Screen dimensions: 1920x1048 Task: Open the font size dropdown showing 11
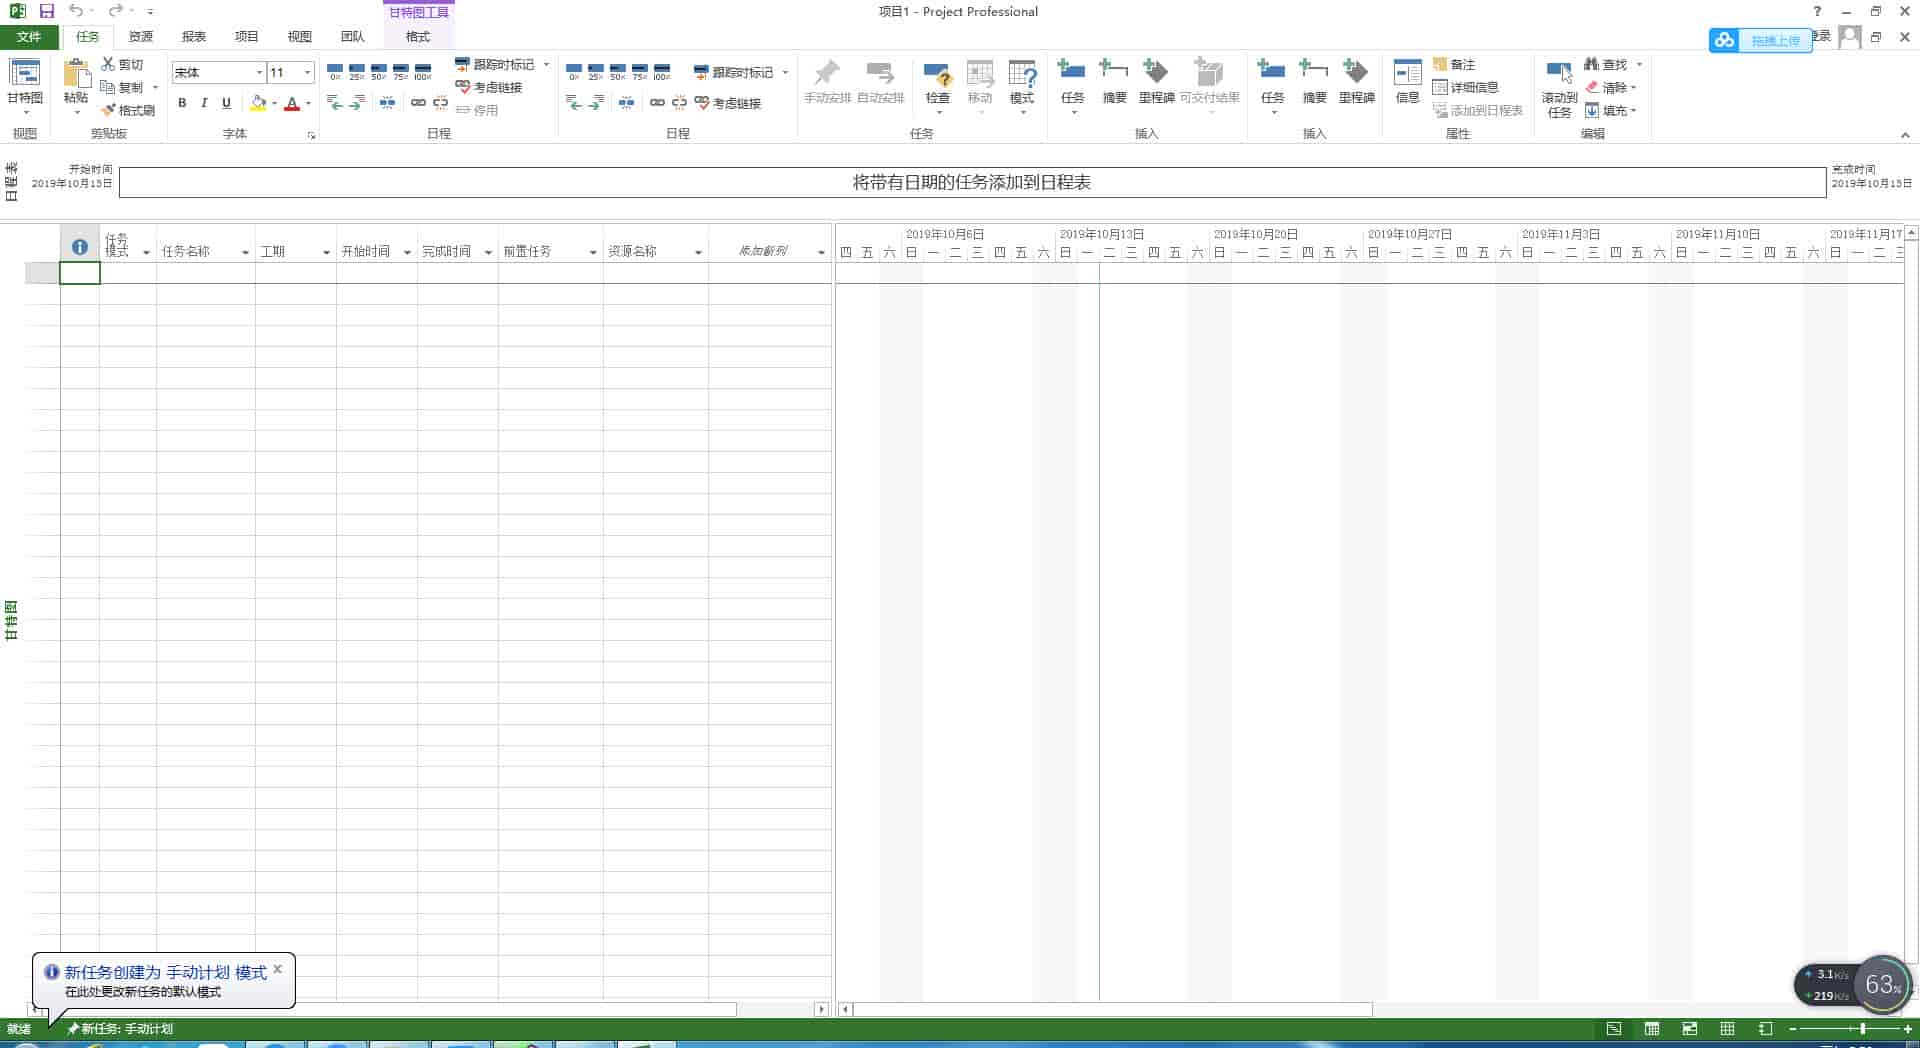coord(307,73)
